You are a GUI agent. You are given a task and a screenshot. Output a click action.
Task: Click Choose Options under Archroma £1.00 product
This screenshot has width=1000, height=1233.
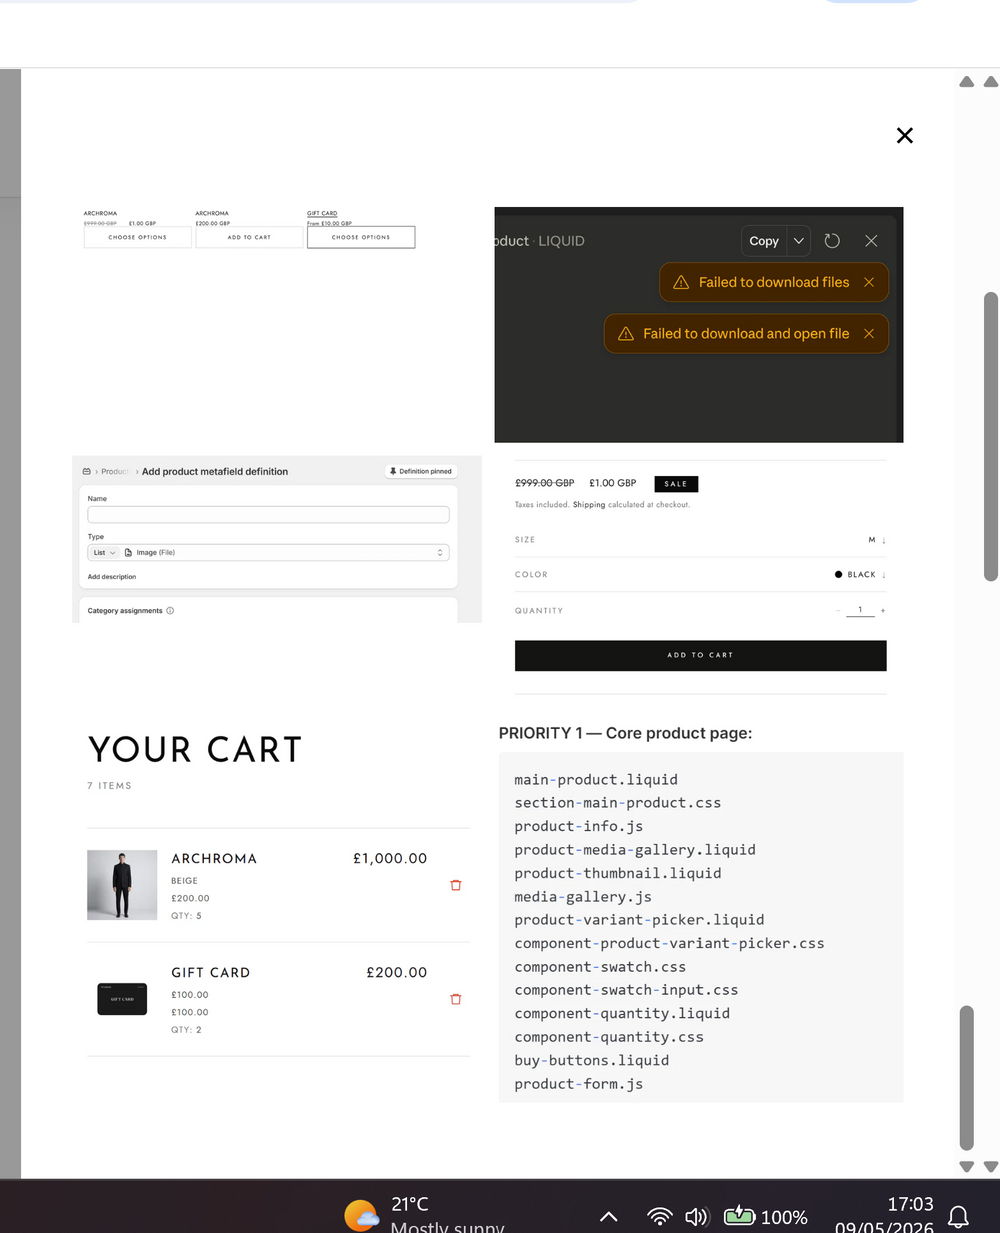(138, 237)
